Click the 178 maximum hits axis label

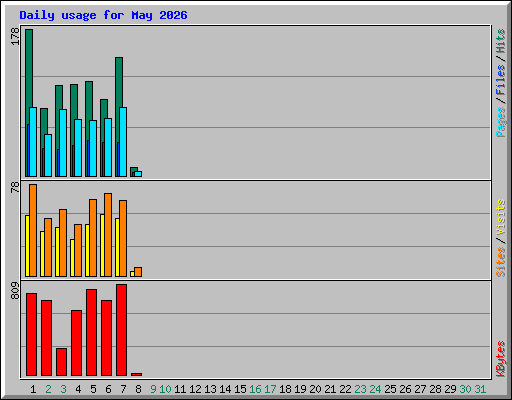pyautogui.click(x=15, y=37)
